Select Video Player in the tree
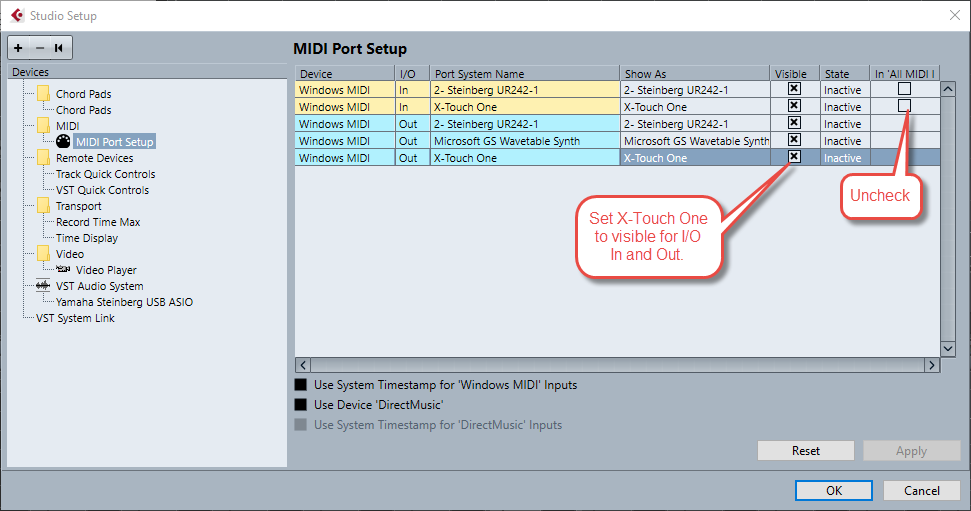Viewport: 971px width, 511px height. point(106,270)
